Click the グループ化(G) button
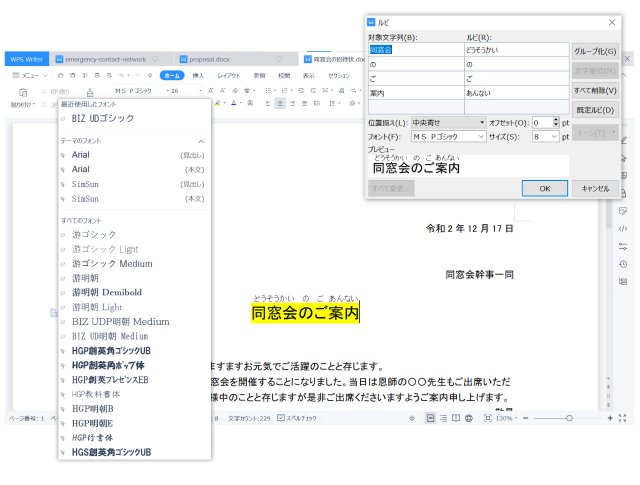640x485 pixels. (595, 51)
